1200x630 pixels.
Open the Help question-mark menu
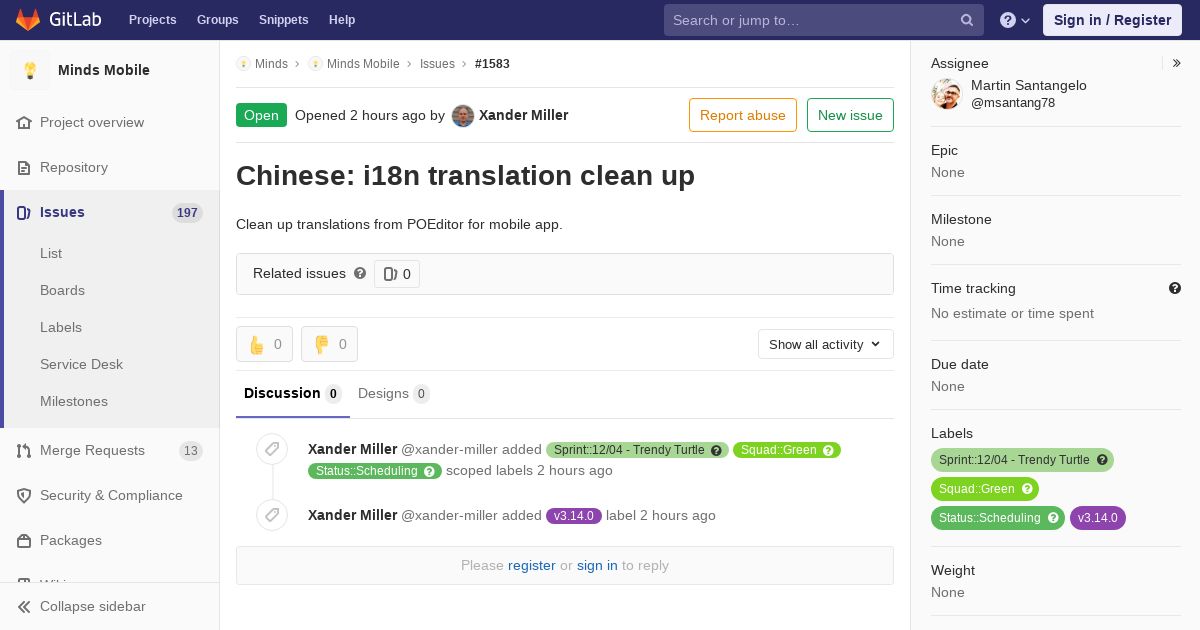tap(1015, 20)
